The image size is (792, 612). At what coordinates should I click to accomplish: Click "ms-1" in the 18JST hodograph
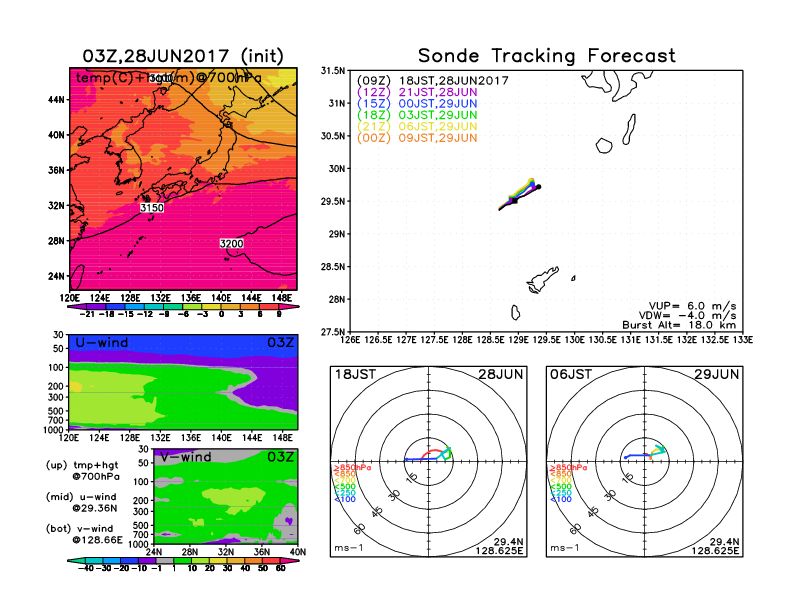click(x=349, y=548)
